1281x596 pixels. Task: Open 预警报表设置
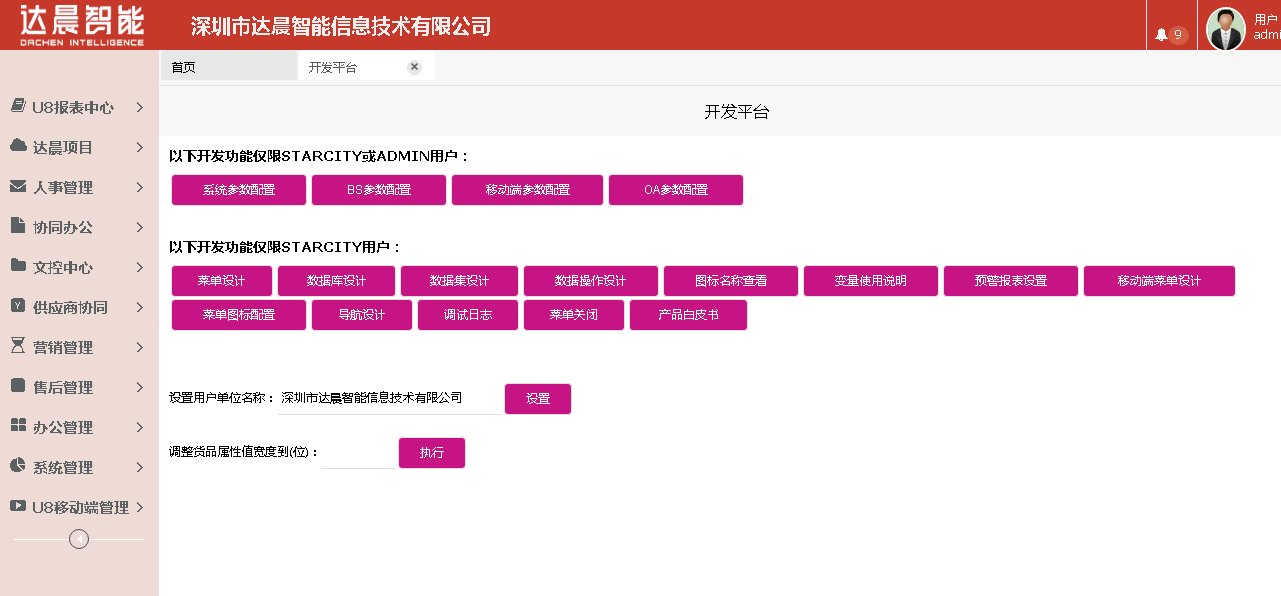tap(1011, 281)
